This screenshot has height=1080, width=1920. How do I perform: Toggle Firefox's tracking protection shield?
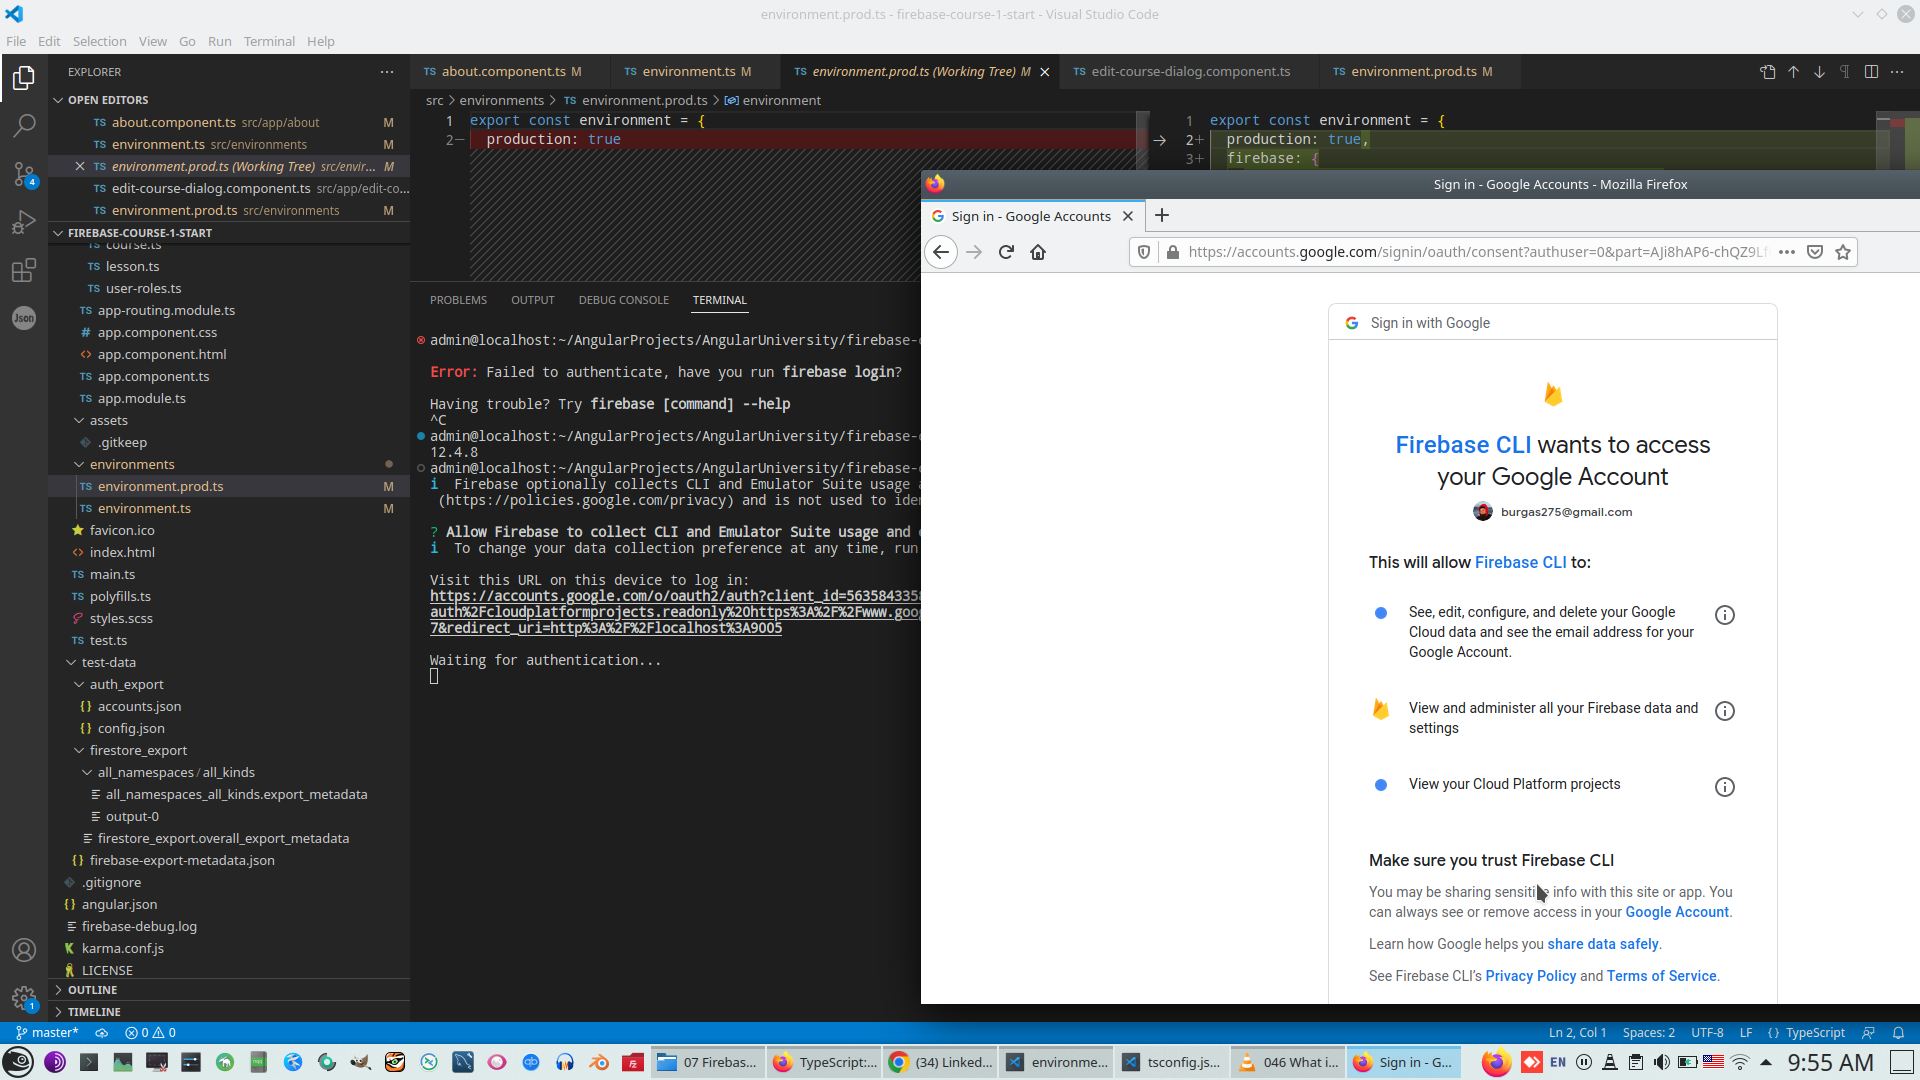pos(1143,252)
